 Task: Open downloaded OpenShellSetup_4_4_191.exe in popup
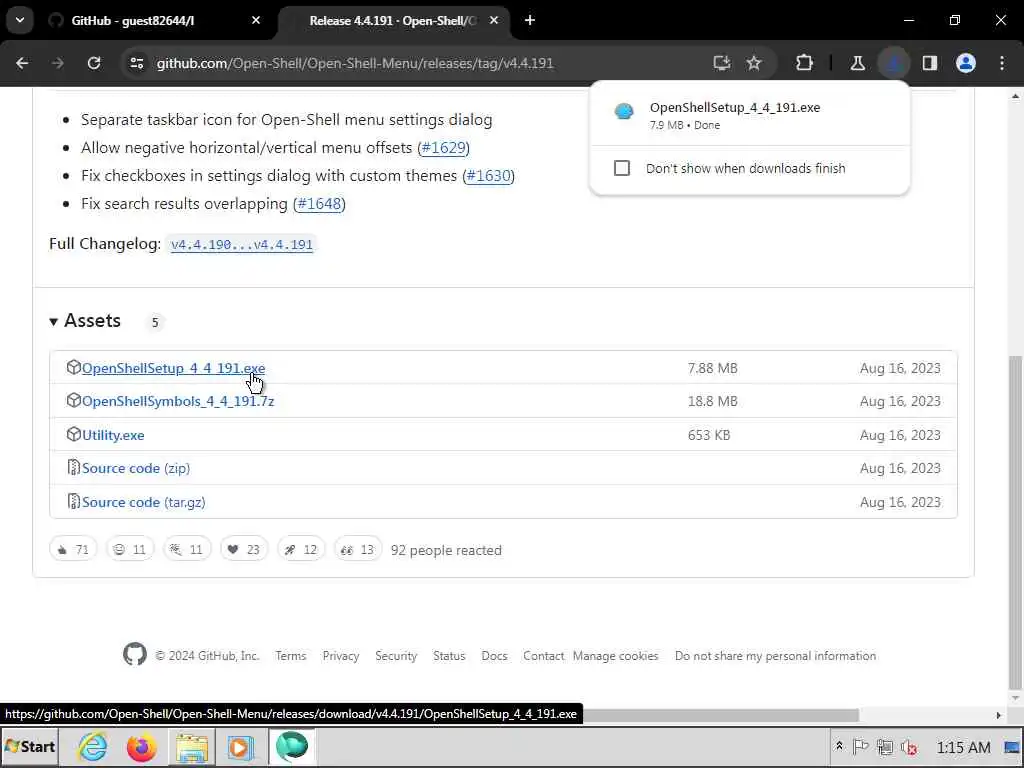(749, 114)
